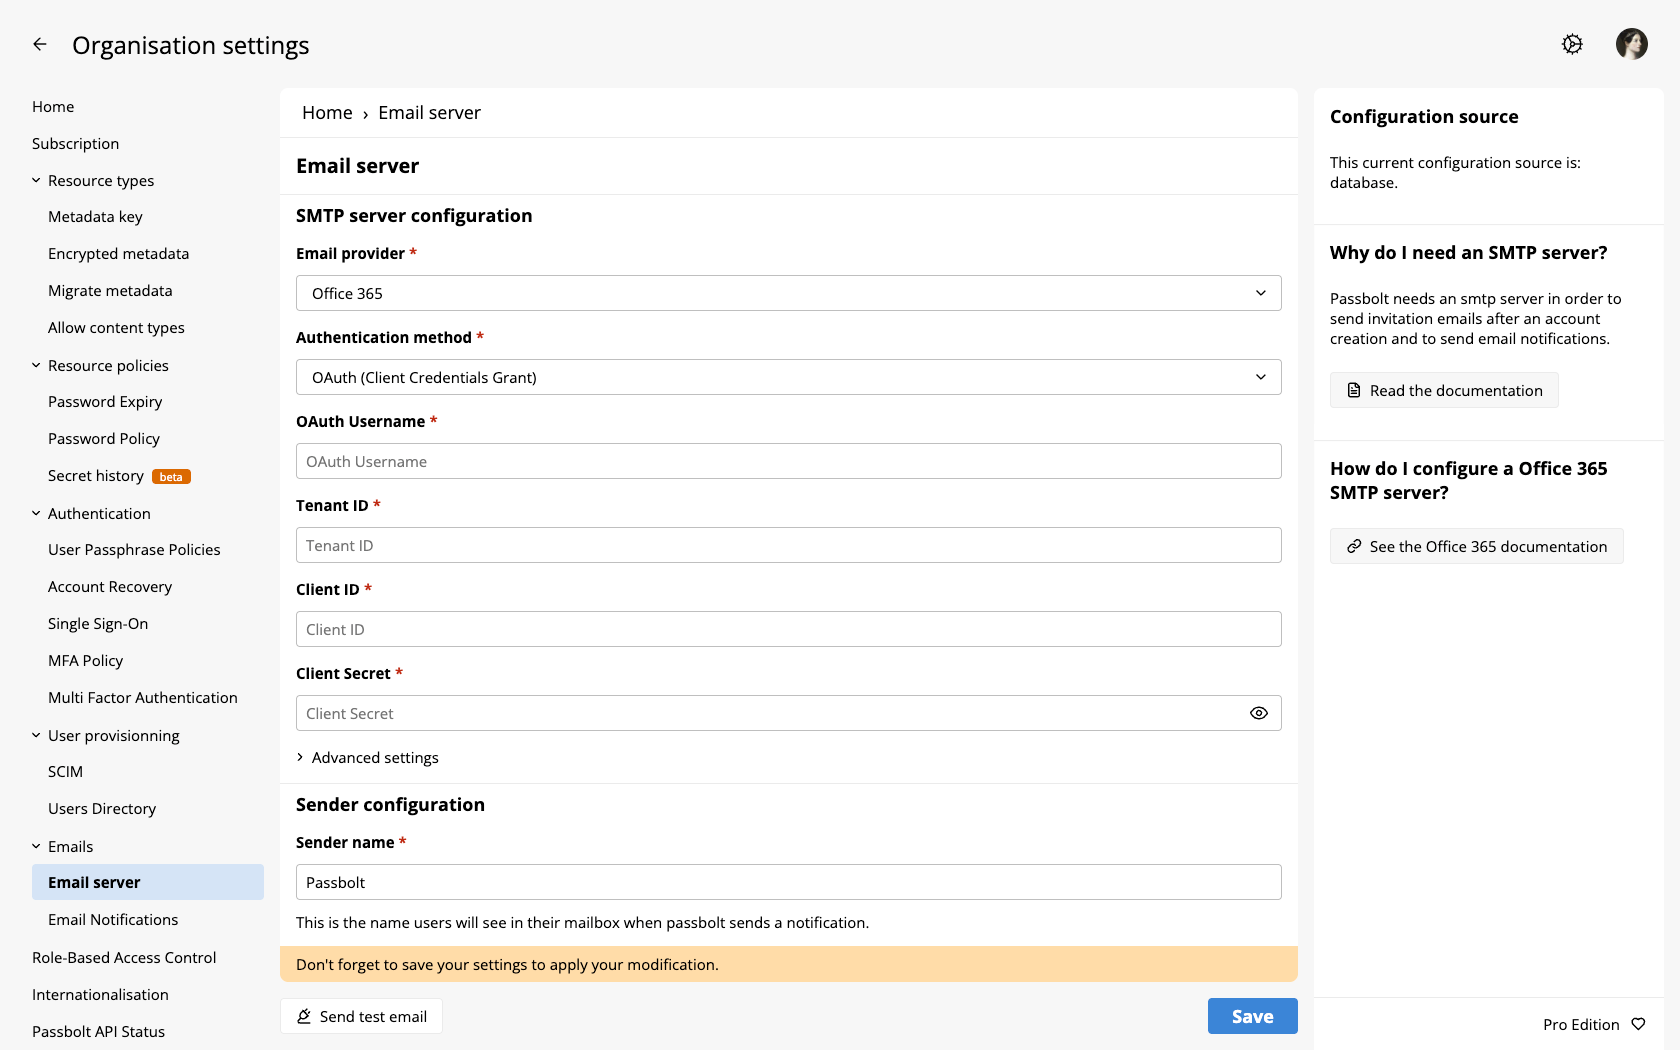The image size is (1680, 1050).
Task: Open Subscription settings
Action: point(75,143)
